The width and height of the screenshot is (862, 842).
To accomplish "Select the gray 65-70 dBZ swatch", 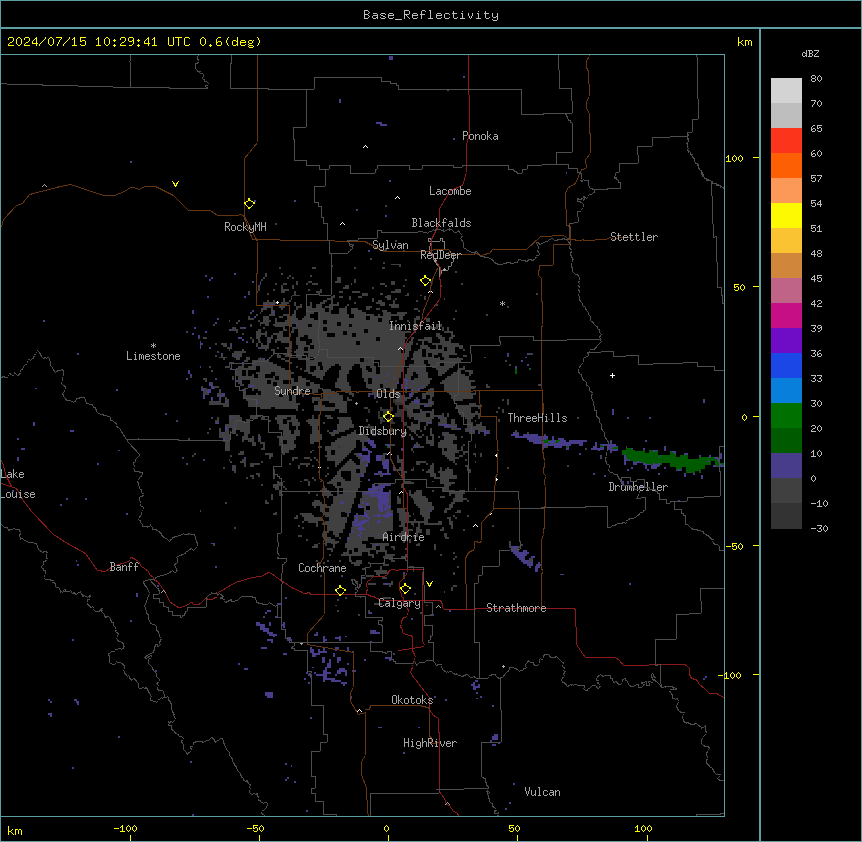I will tap(786, 115).
